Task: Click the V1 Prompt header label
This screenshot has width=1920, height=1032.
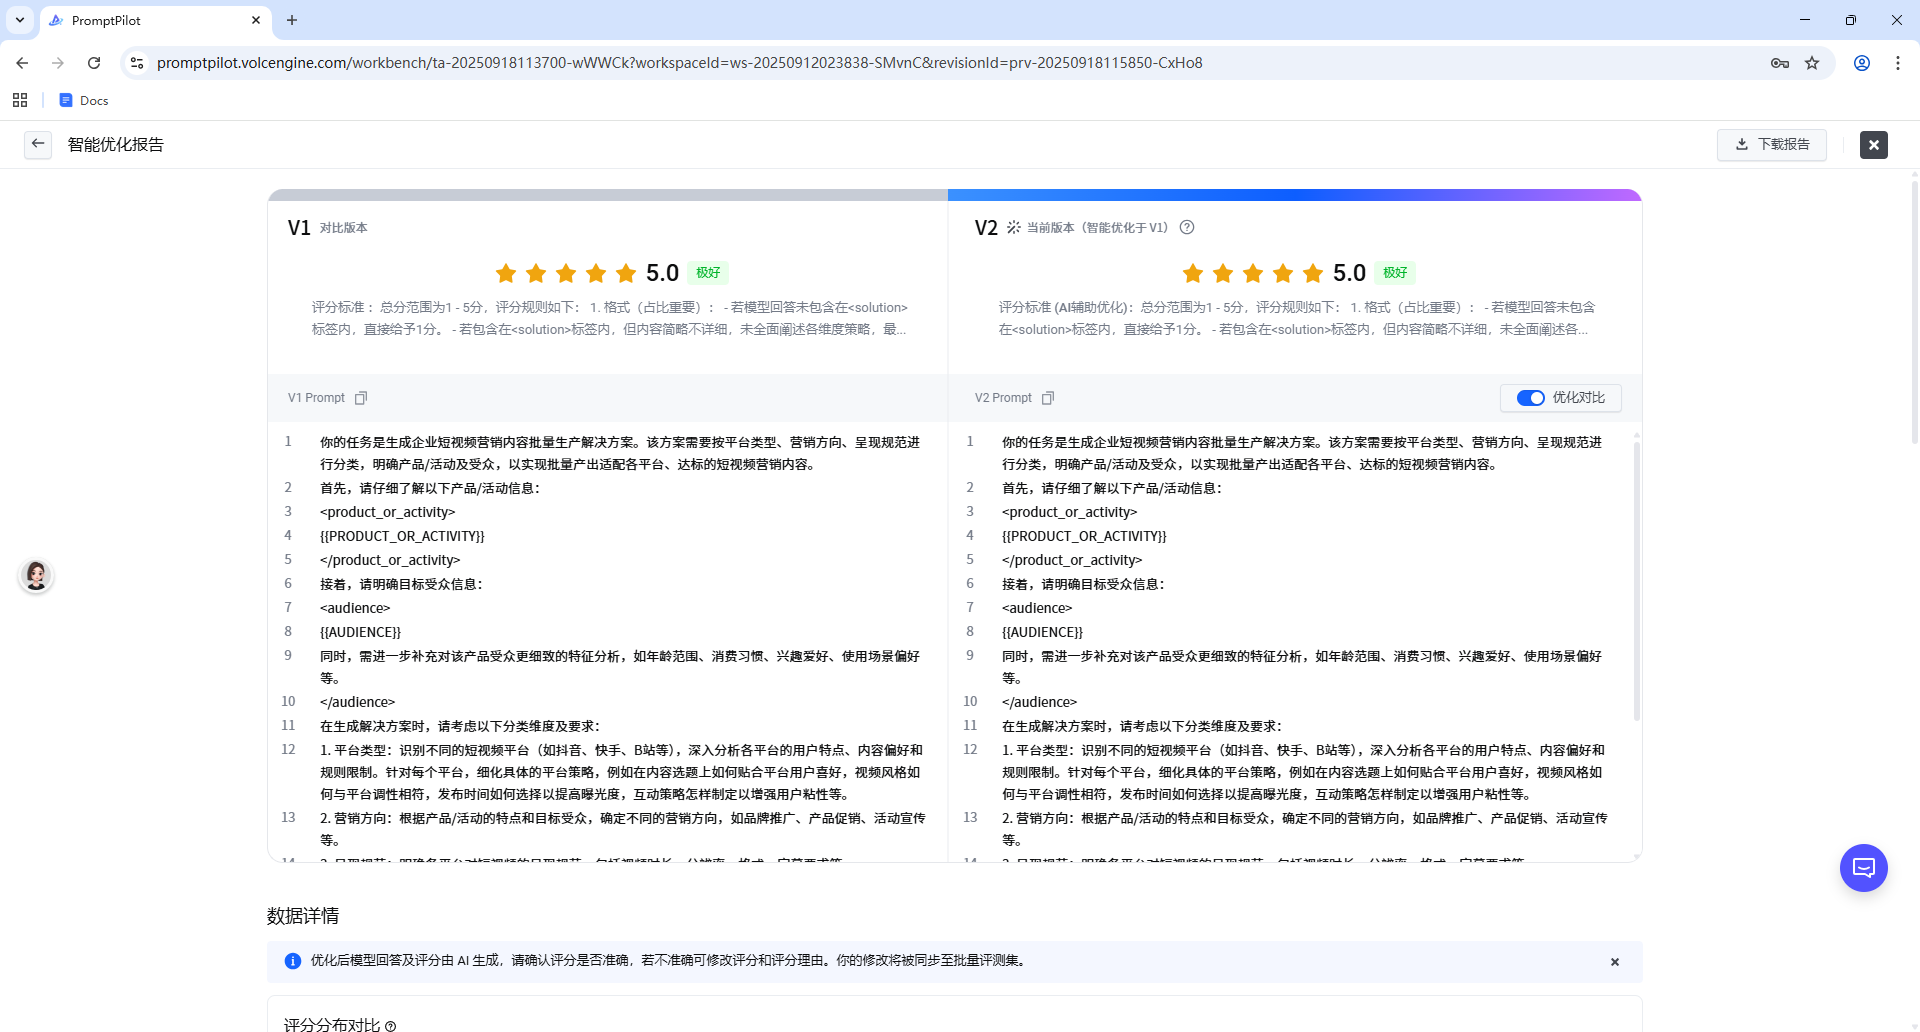Action: [x=316, y=398]
